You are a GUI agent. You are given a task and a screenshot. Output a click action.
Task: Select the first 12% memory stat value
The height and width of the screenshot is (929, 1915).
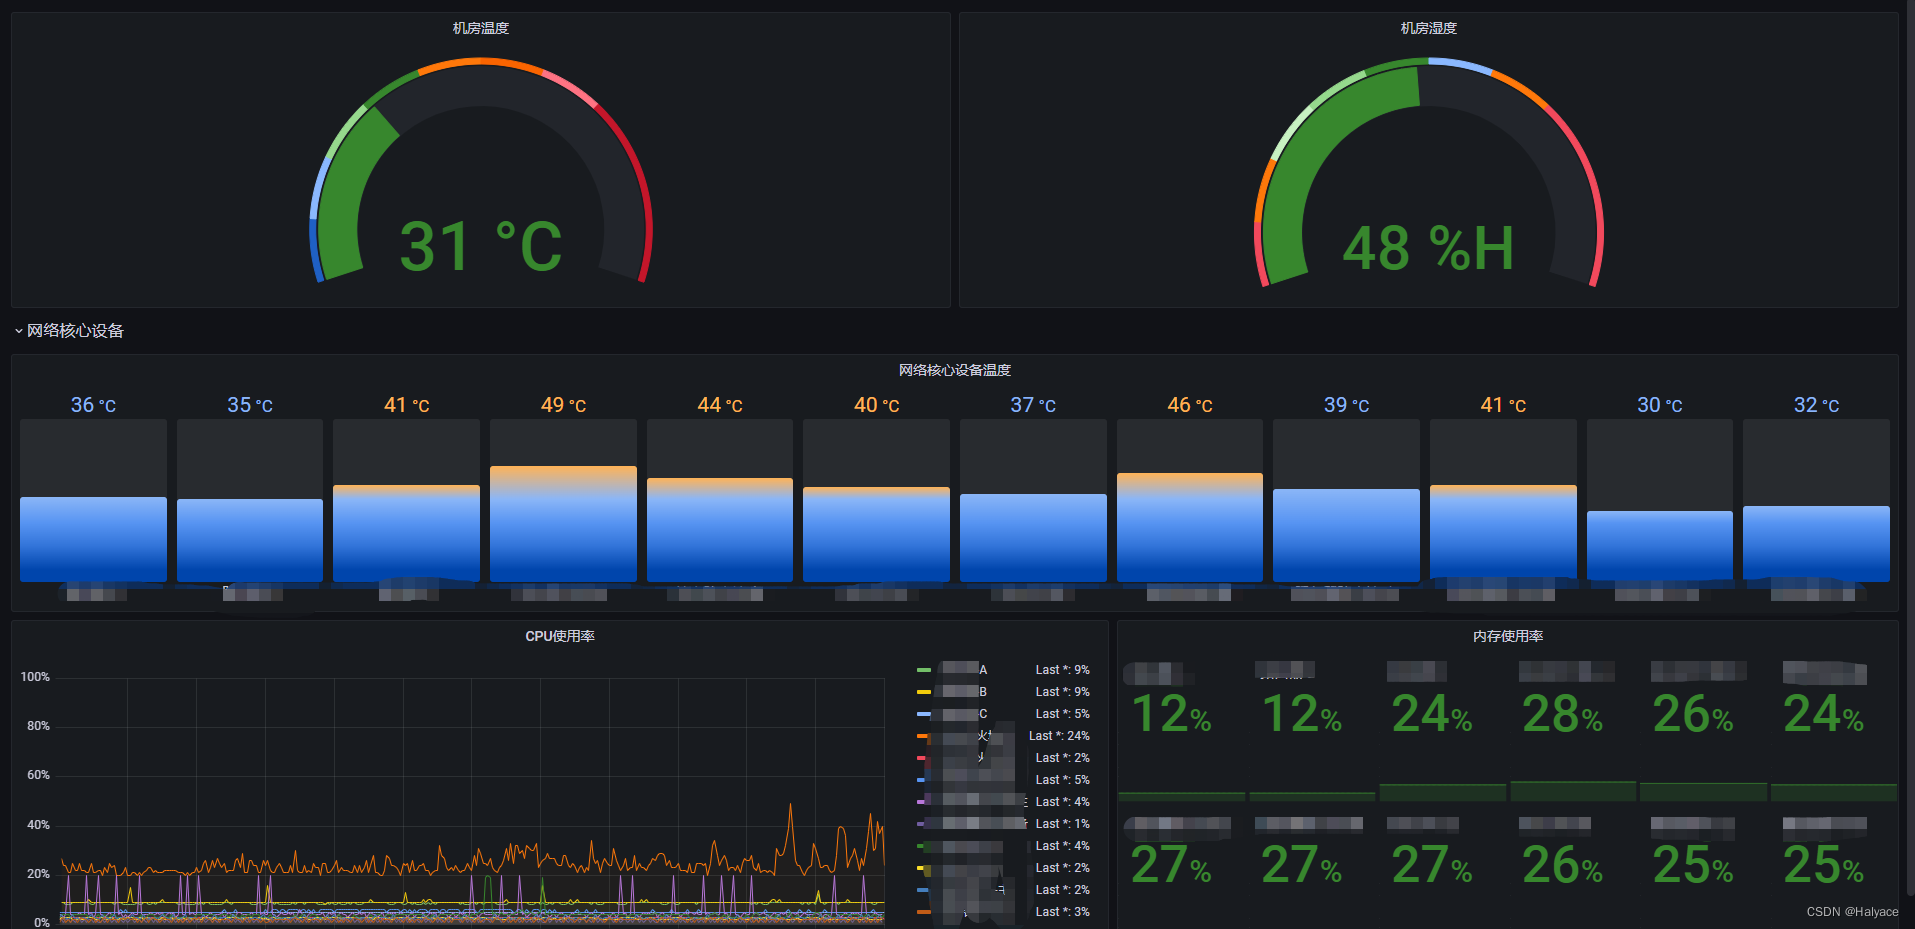coord(1171,714)
